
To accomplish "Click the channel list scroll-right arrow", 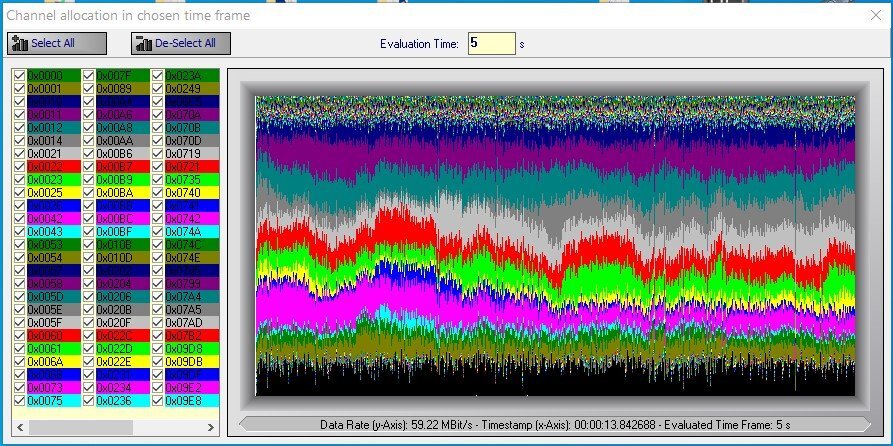I will tap(211, 427).
